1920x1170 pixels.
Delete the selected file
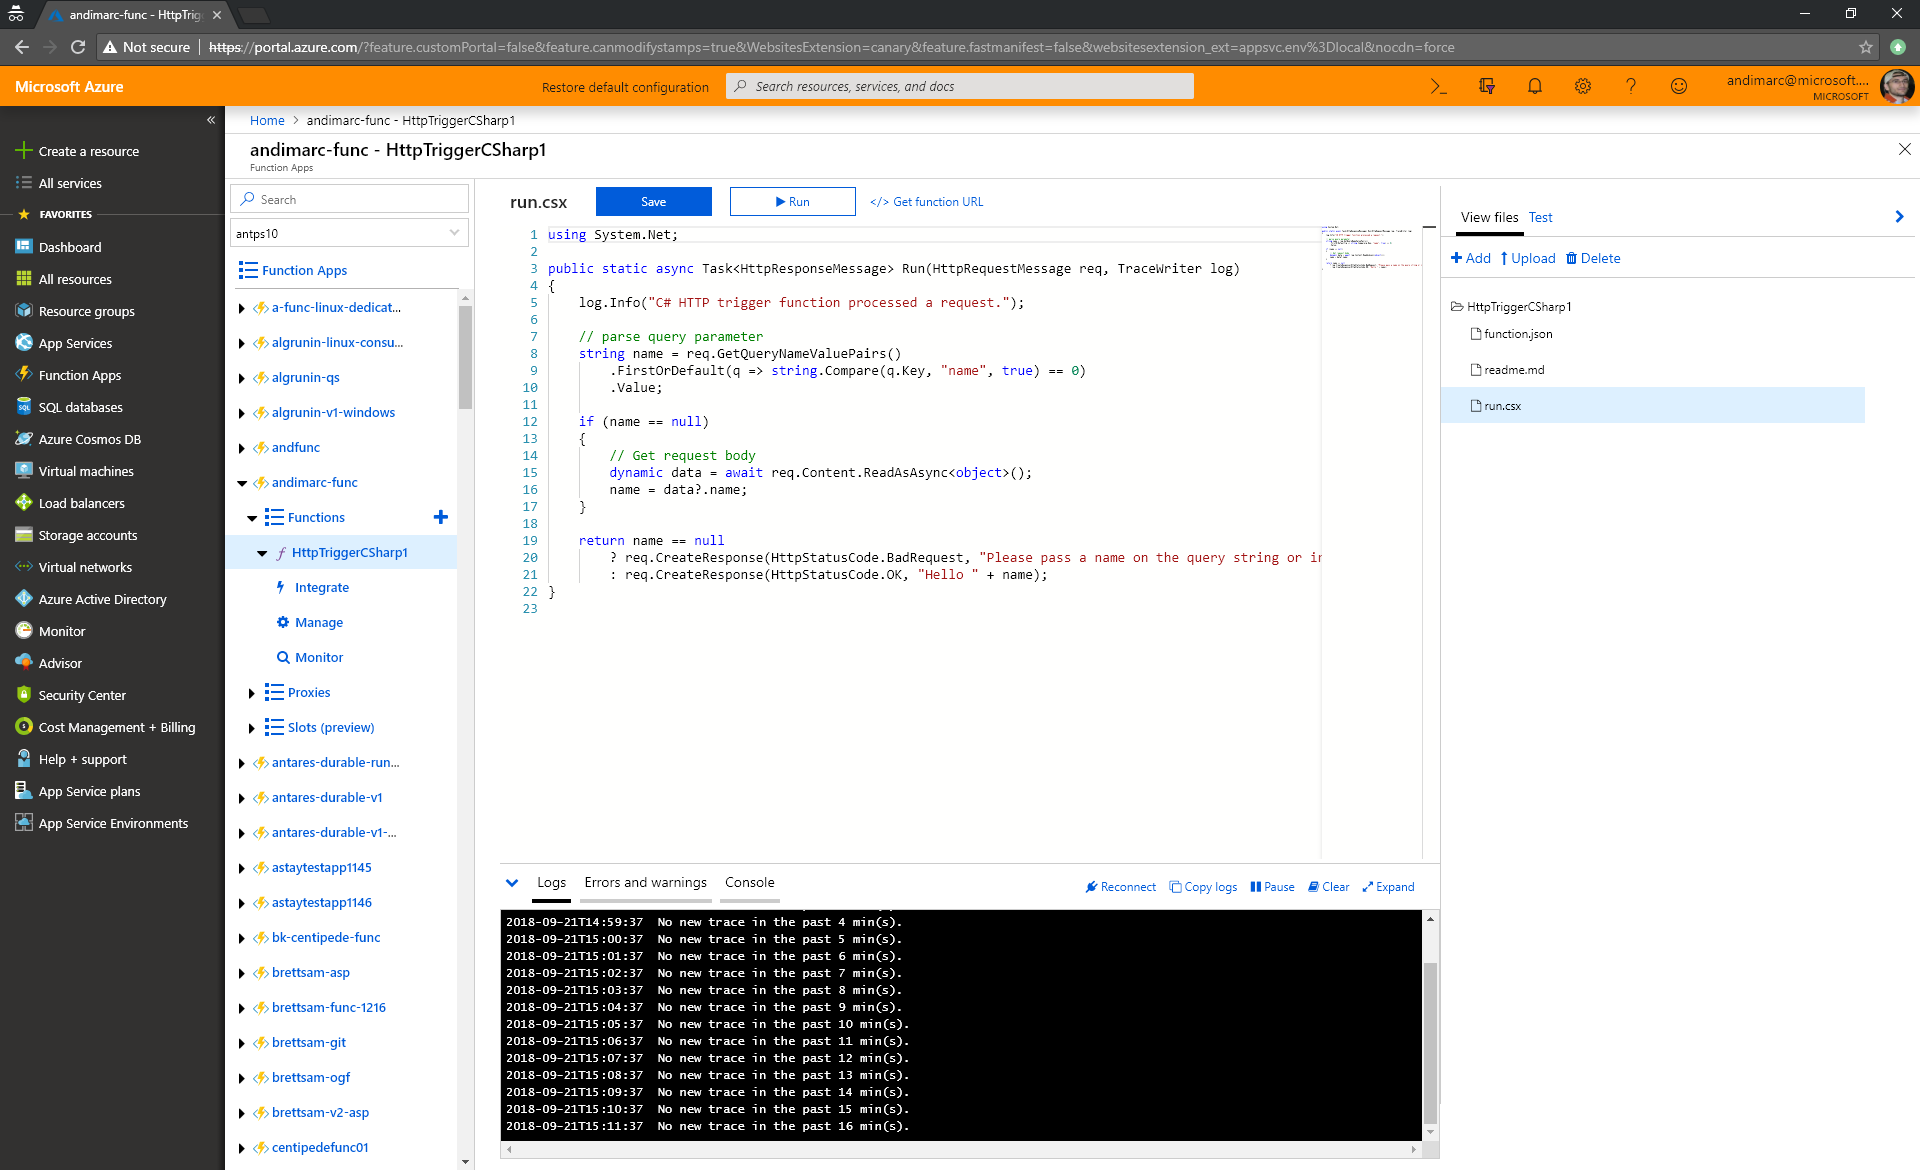pos(1593,258)
